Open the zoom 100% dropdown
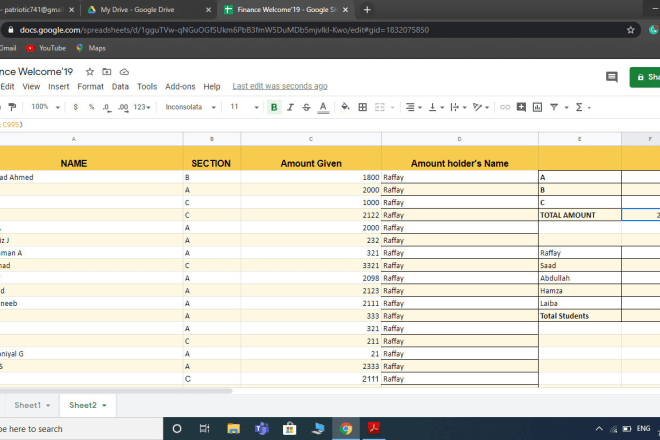The height and width of the screenshot is (440, 660). pos(45,106)
